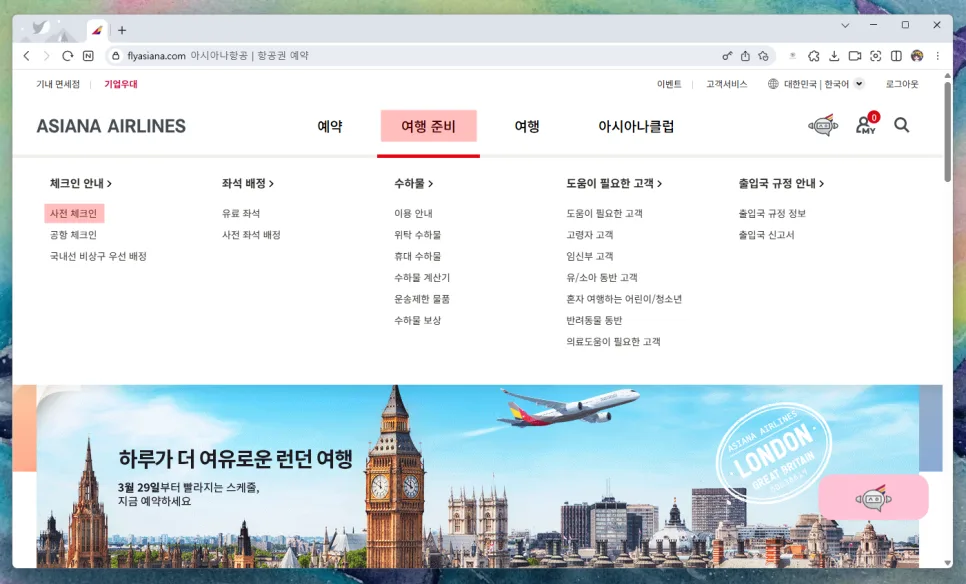Open 수하물 보상 link
The image size is (966, 584).
[x=418, y=320]
